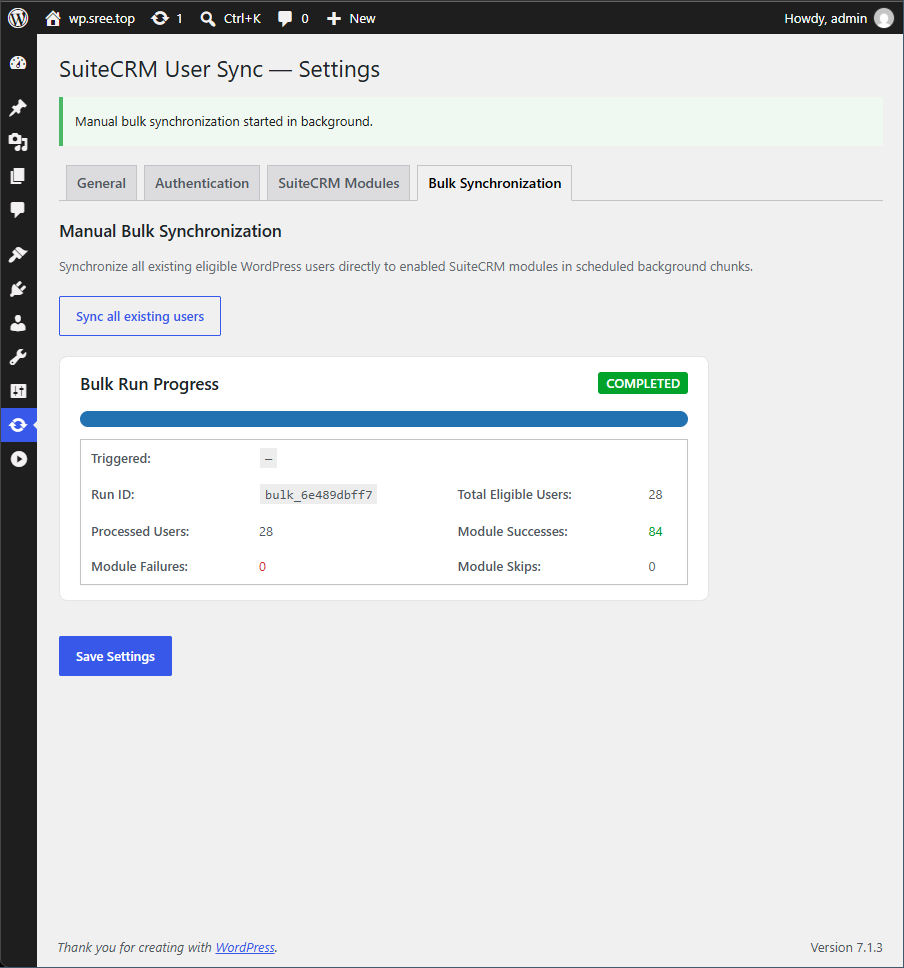
Task: Switch to the Authentication tab
Action: 202,183
